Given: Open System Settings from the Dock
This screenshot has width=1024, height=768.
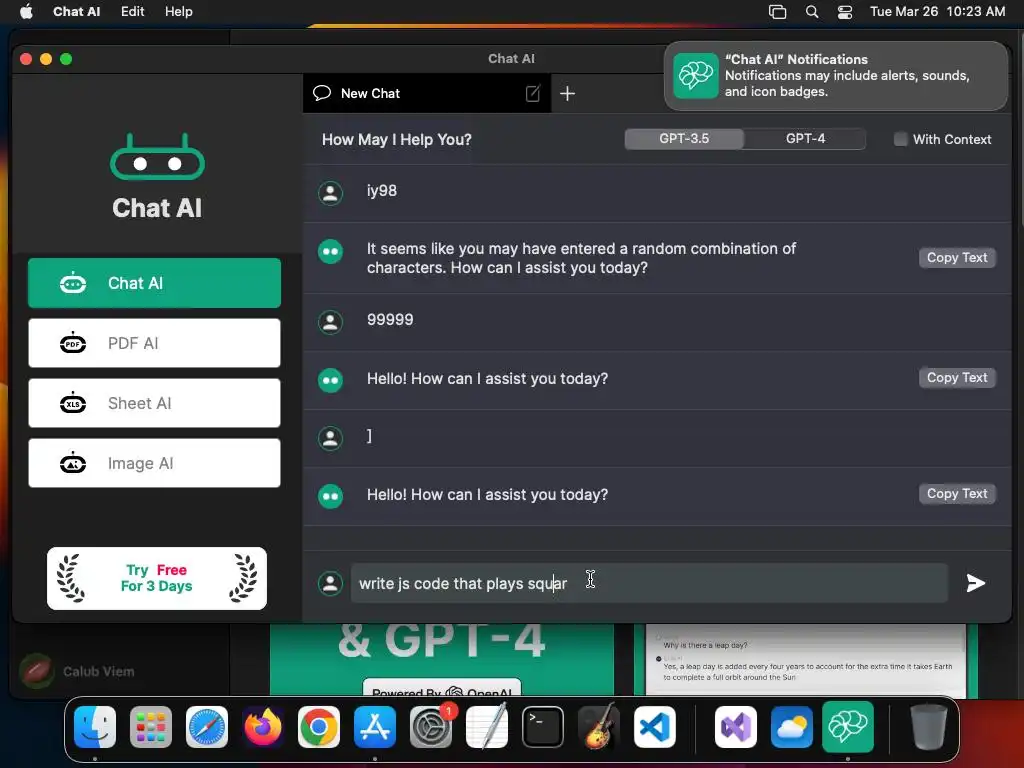Looking at the screenshot, I should click(431, 727).
